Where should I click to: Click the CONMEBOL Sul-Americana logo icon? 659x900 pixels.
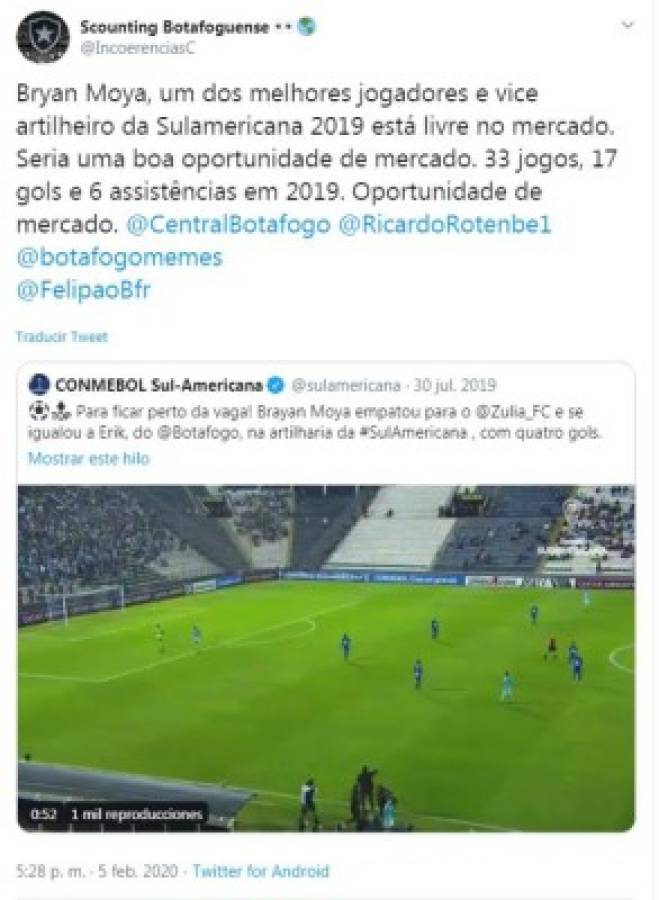coord(40,385)
